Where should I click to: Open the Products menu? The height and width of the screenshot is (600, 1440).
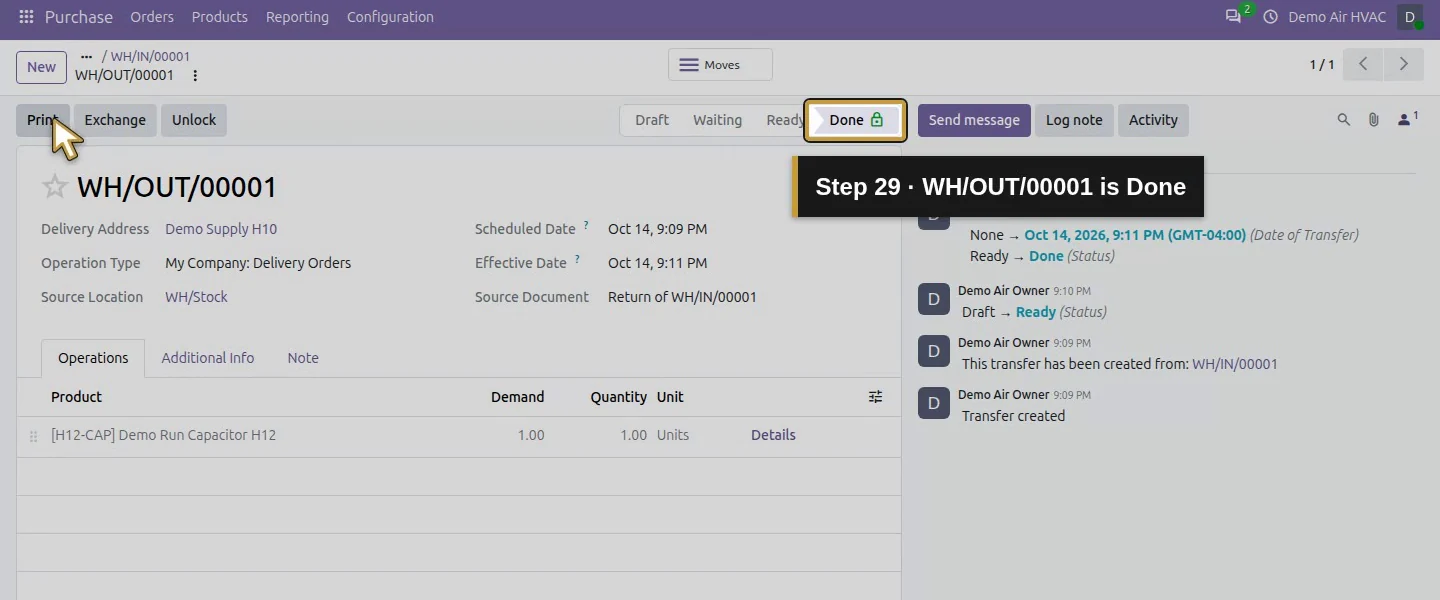(x=220, y=17)
